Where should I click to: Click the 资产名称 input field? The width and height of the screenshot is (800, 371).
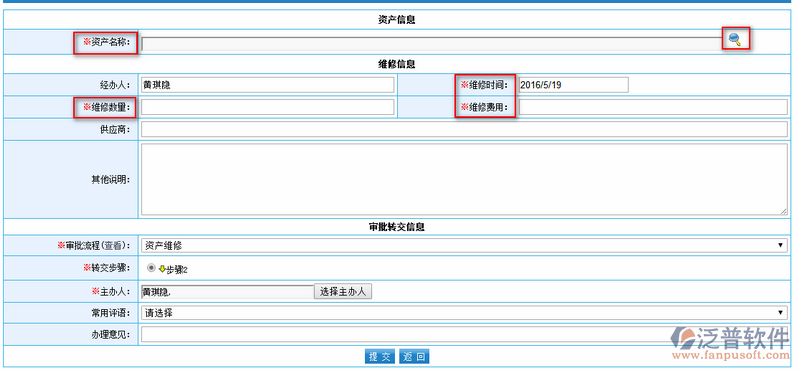[x=432, y=44]
